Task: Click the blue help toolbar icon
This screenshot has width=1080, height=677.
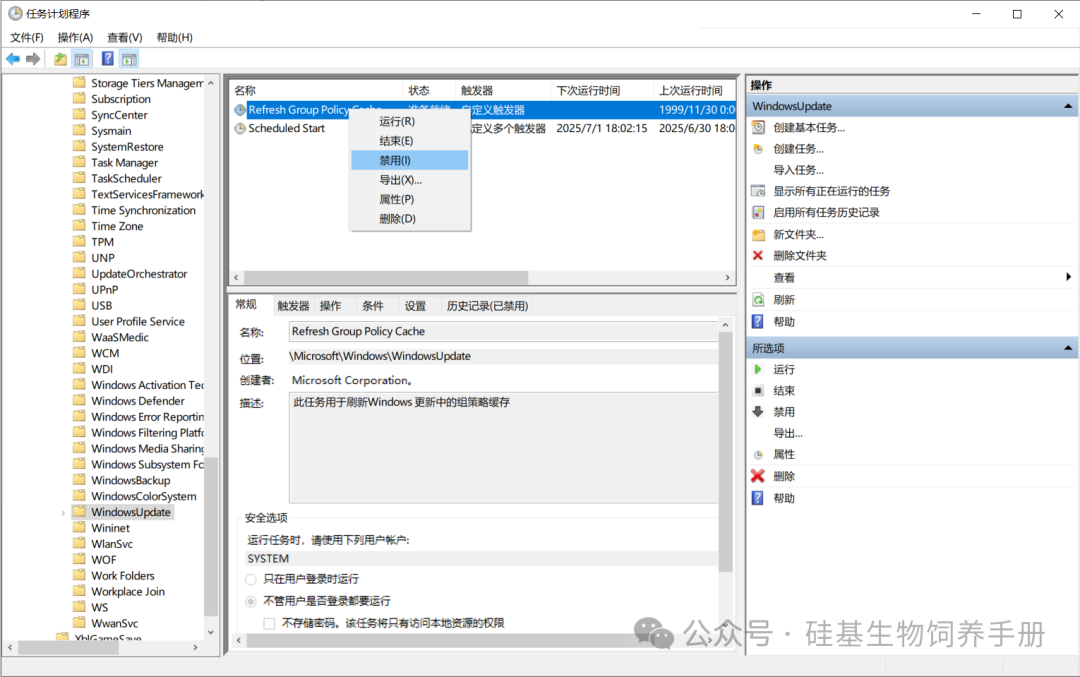Action: pyautogui.click(x=108, y=59)
